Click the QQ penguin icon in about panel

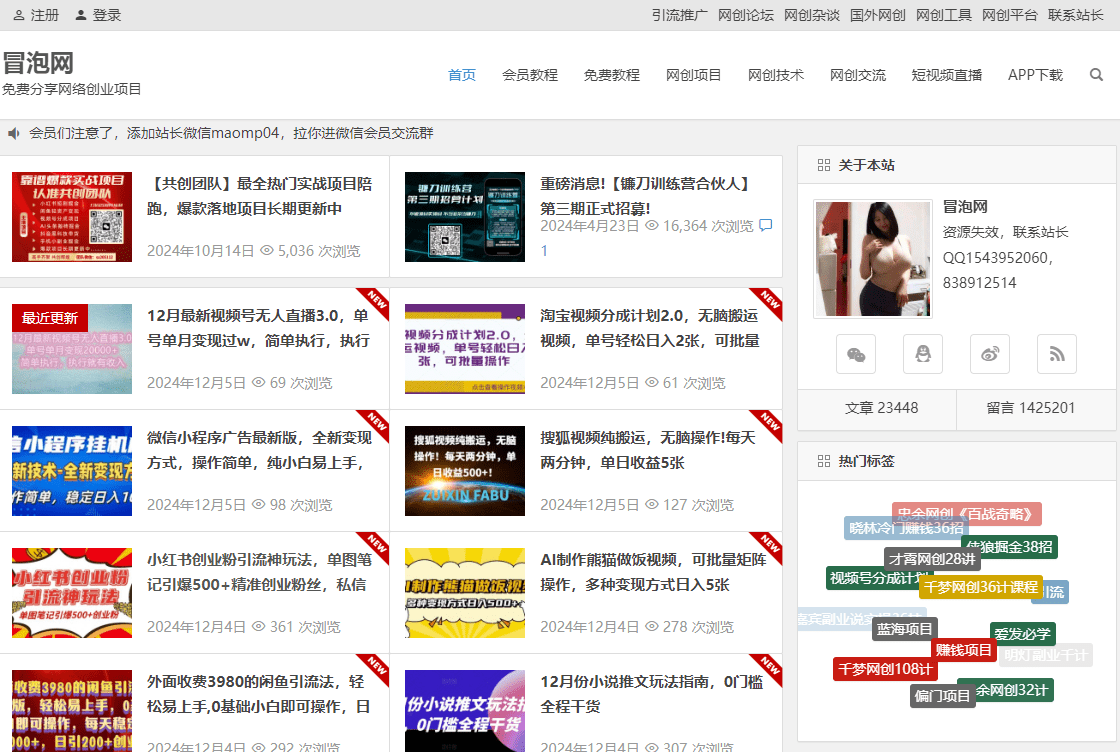coord(923,354)
